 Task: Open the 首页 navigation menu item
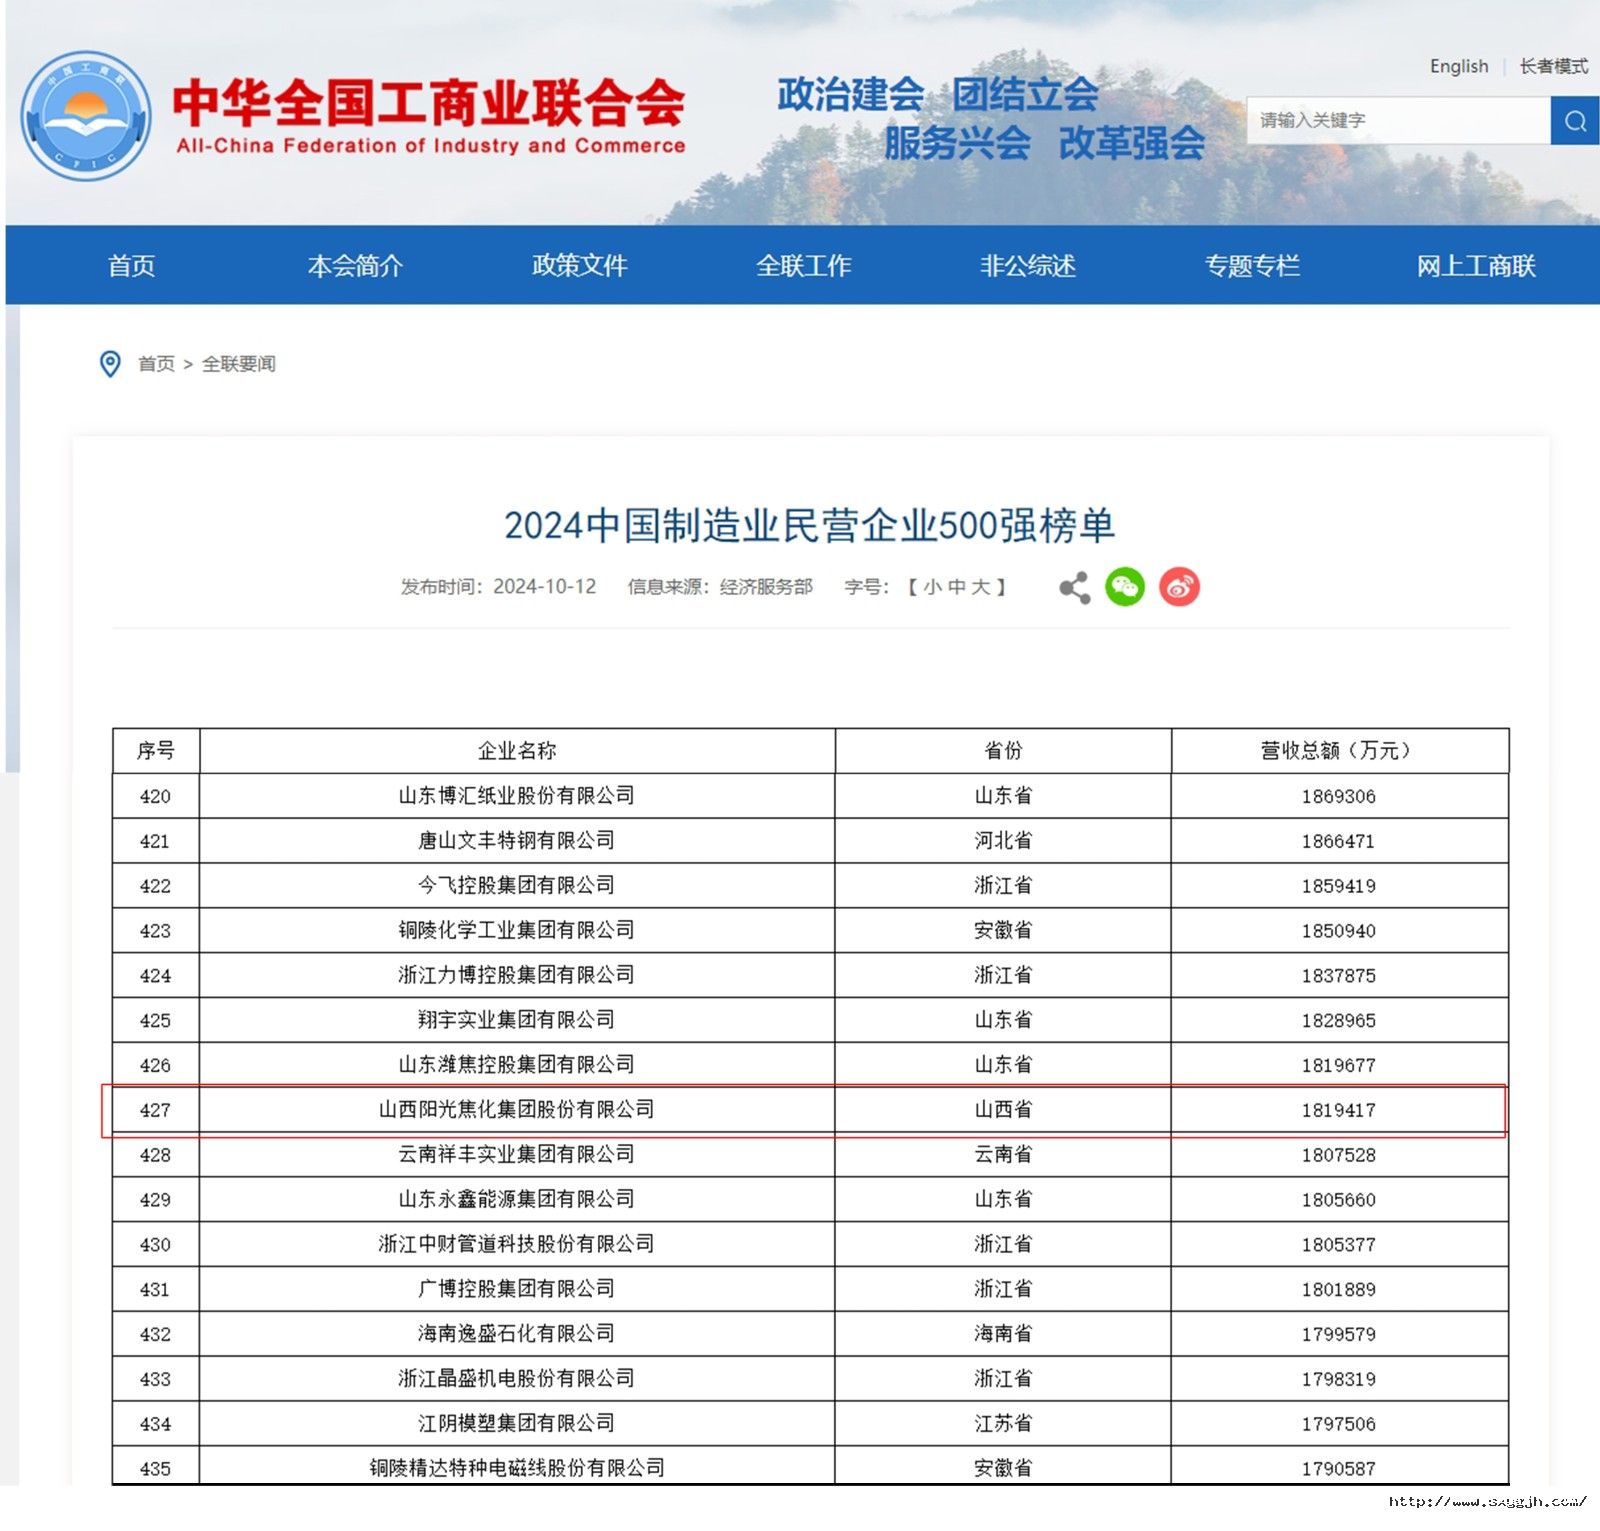[132, 266]
